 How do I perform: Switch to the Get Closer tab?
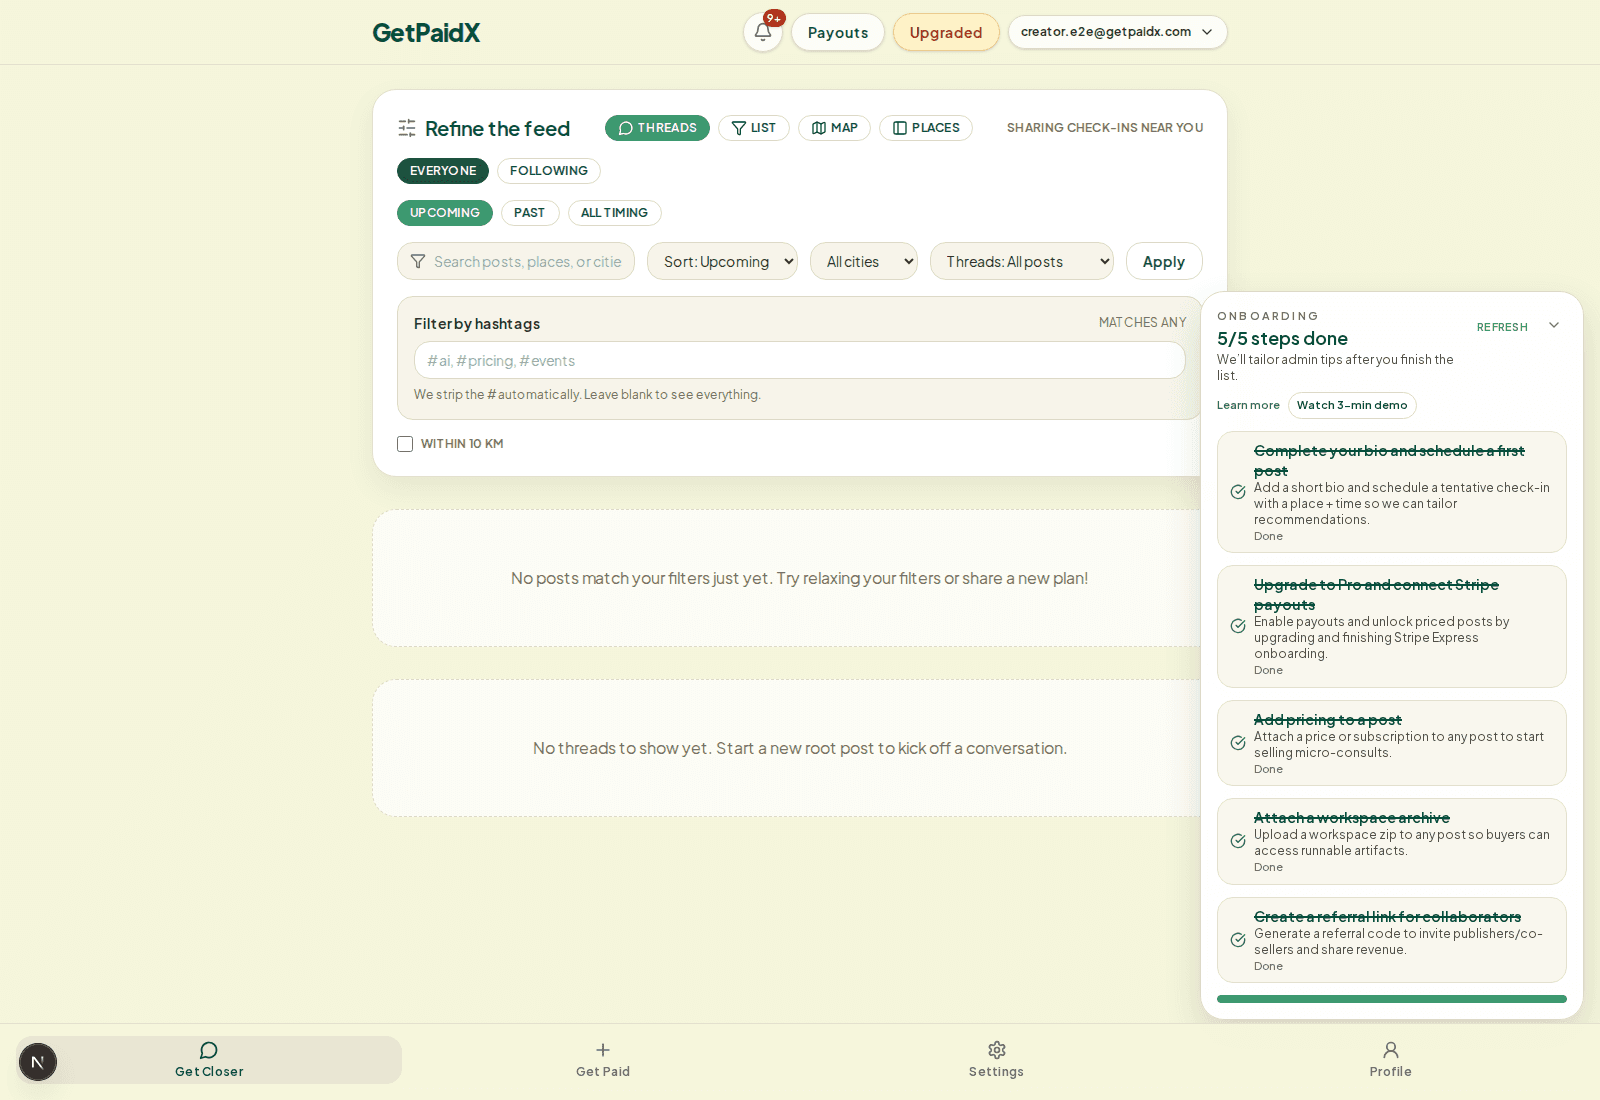(x=207, y=1059)
